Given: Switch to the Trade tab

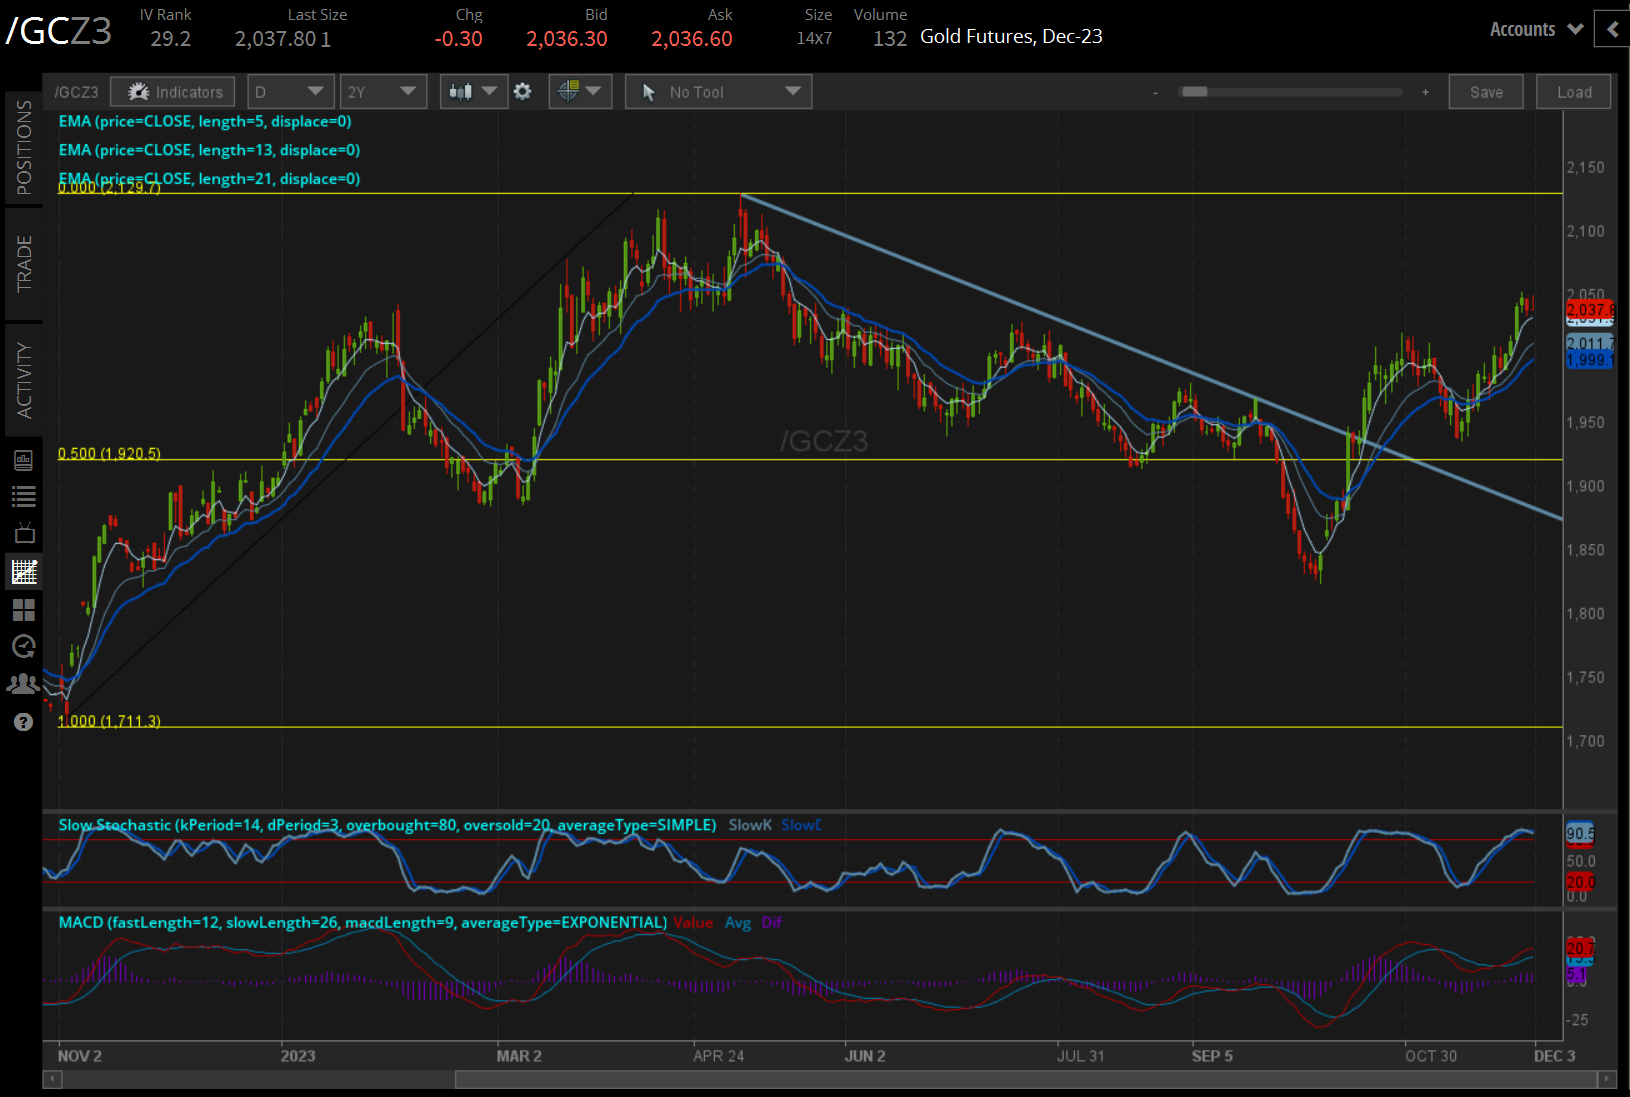Looking at the screenshot, I should [23, 264].
